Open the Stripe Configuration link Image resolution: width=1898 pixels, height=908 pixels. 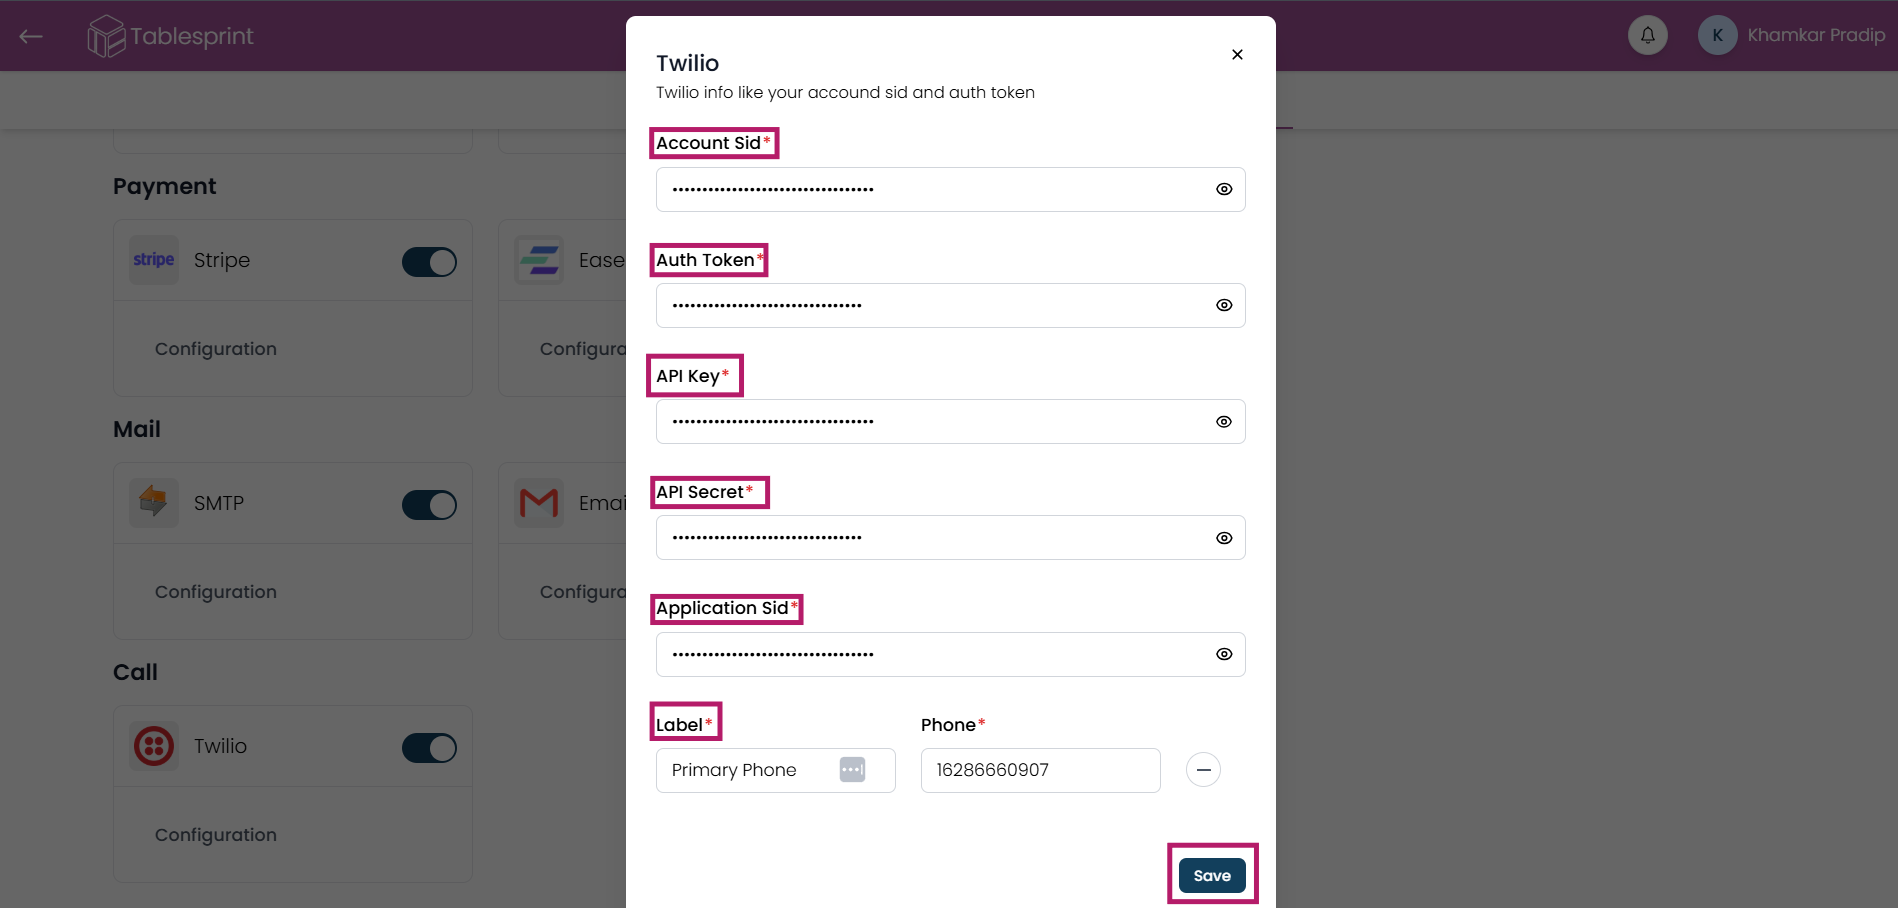[216, 349]
